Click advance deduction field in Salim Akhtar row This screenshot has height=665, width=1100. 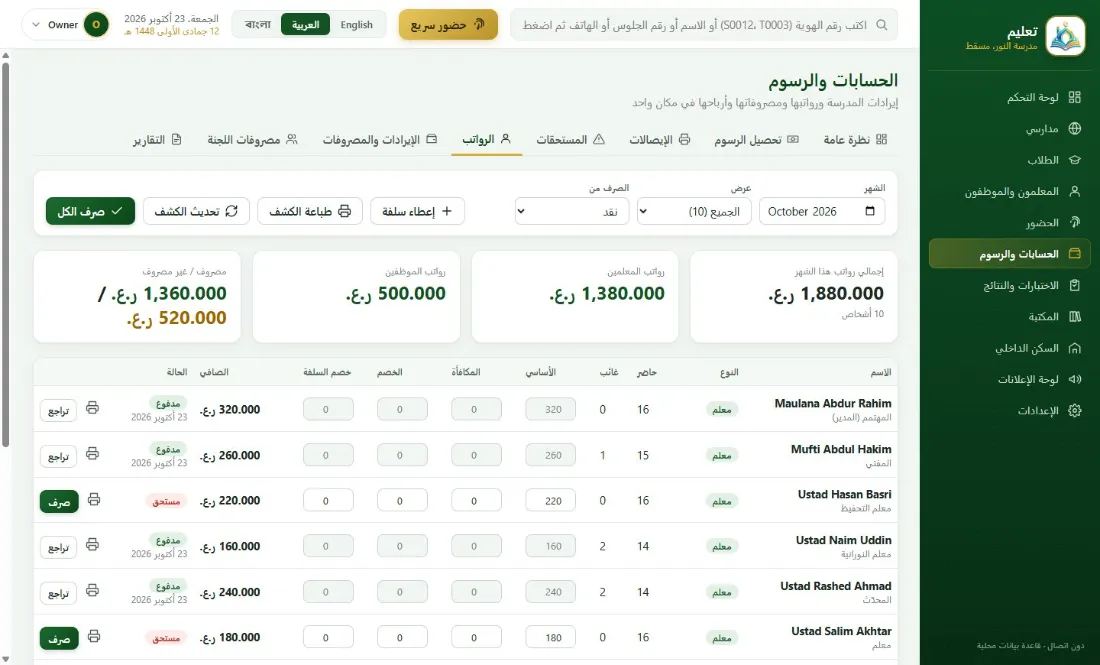[x=328, y=638]
